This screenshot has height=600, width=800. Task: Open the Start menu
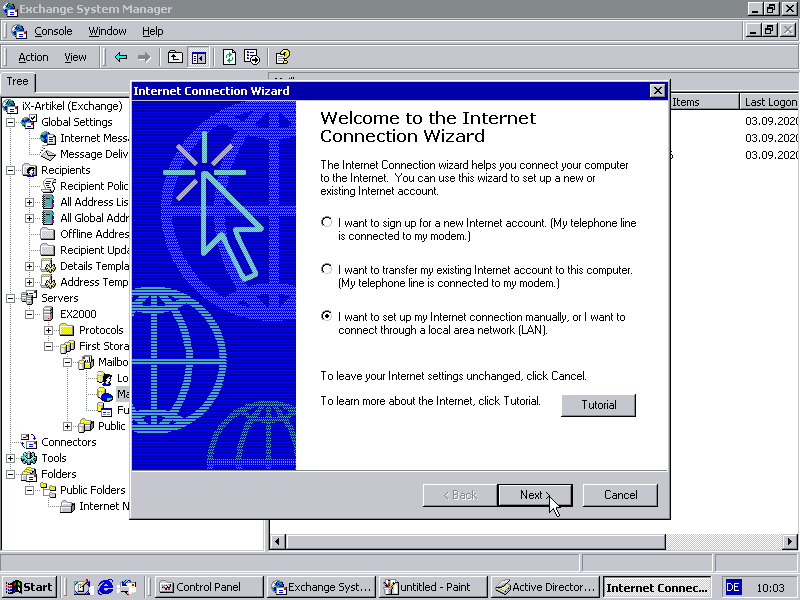point(29,587)
